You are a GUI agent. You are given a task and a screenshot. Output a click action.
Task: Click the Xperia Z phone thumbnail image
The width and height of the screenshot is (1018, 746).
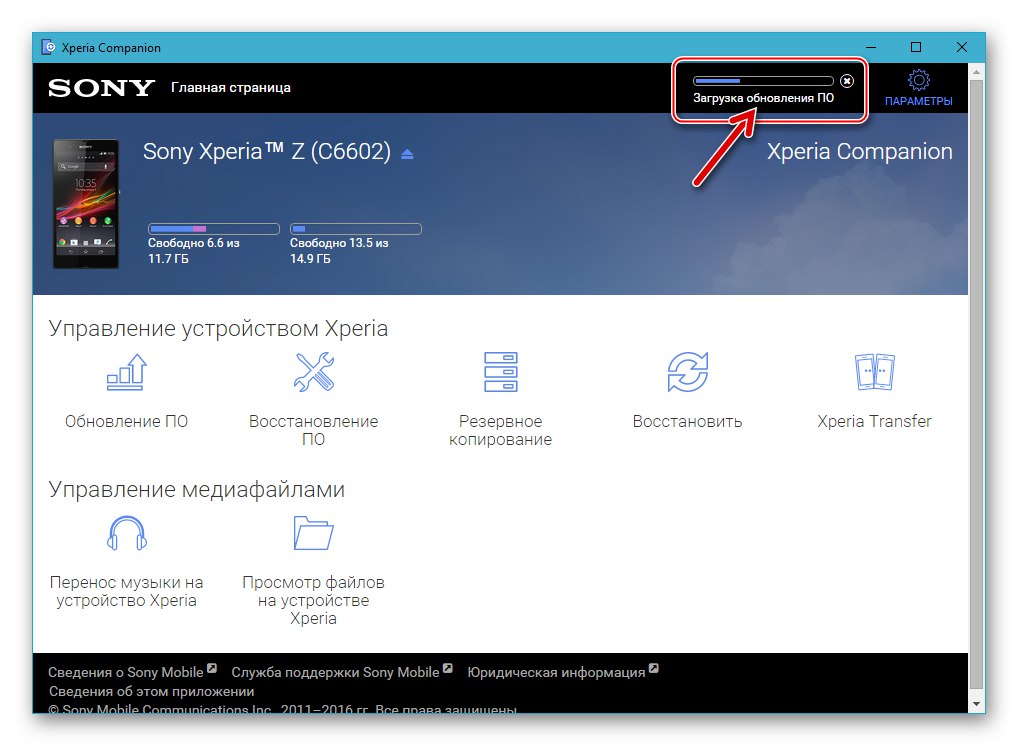86,203
